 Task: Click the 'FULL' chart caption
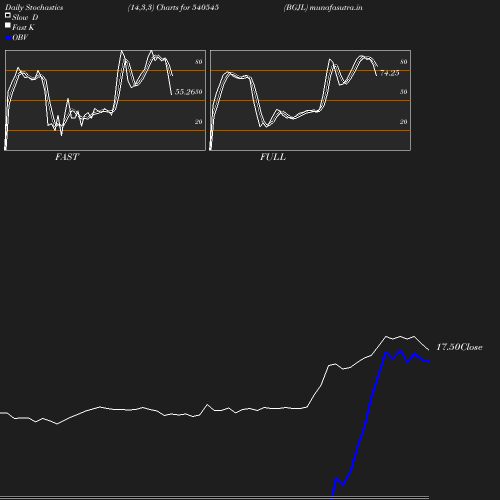coord(273,157)
